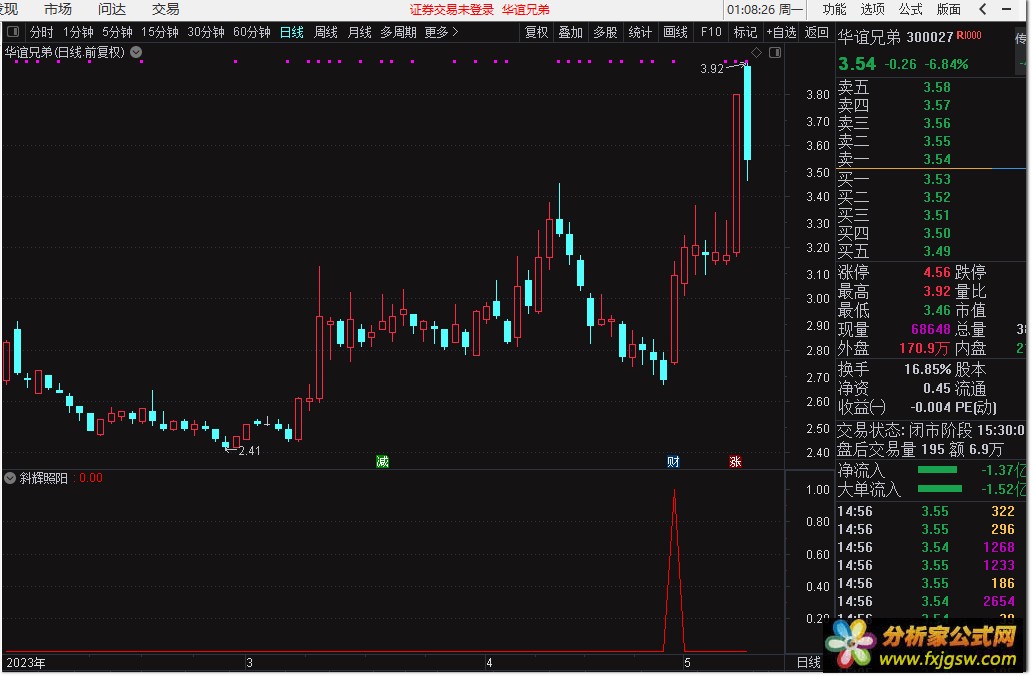Click the 最高 value 3.92
This screenshot has height=676, width=1033.
[936, 291]
